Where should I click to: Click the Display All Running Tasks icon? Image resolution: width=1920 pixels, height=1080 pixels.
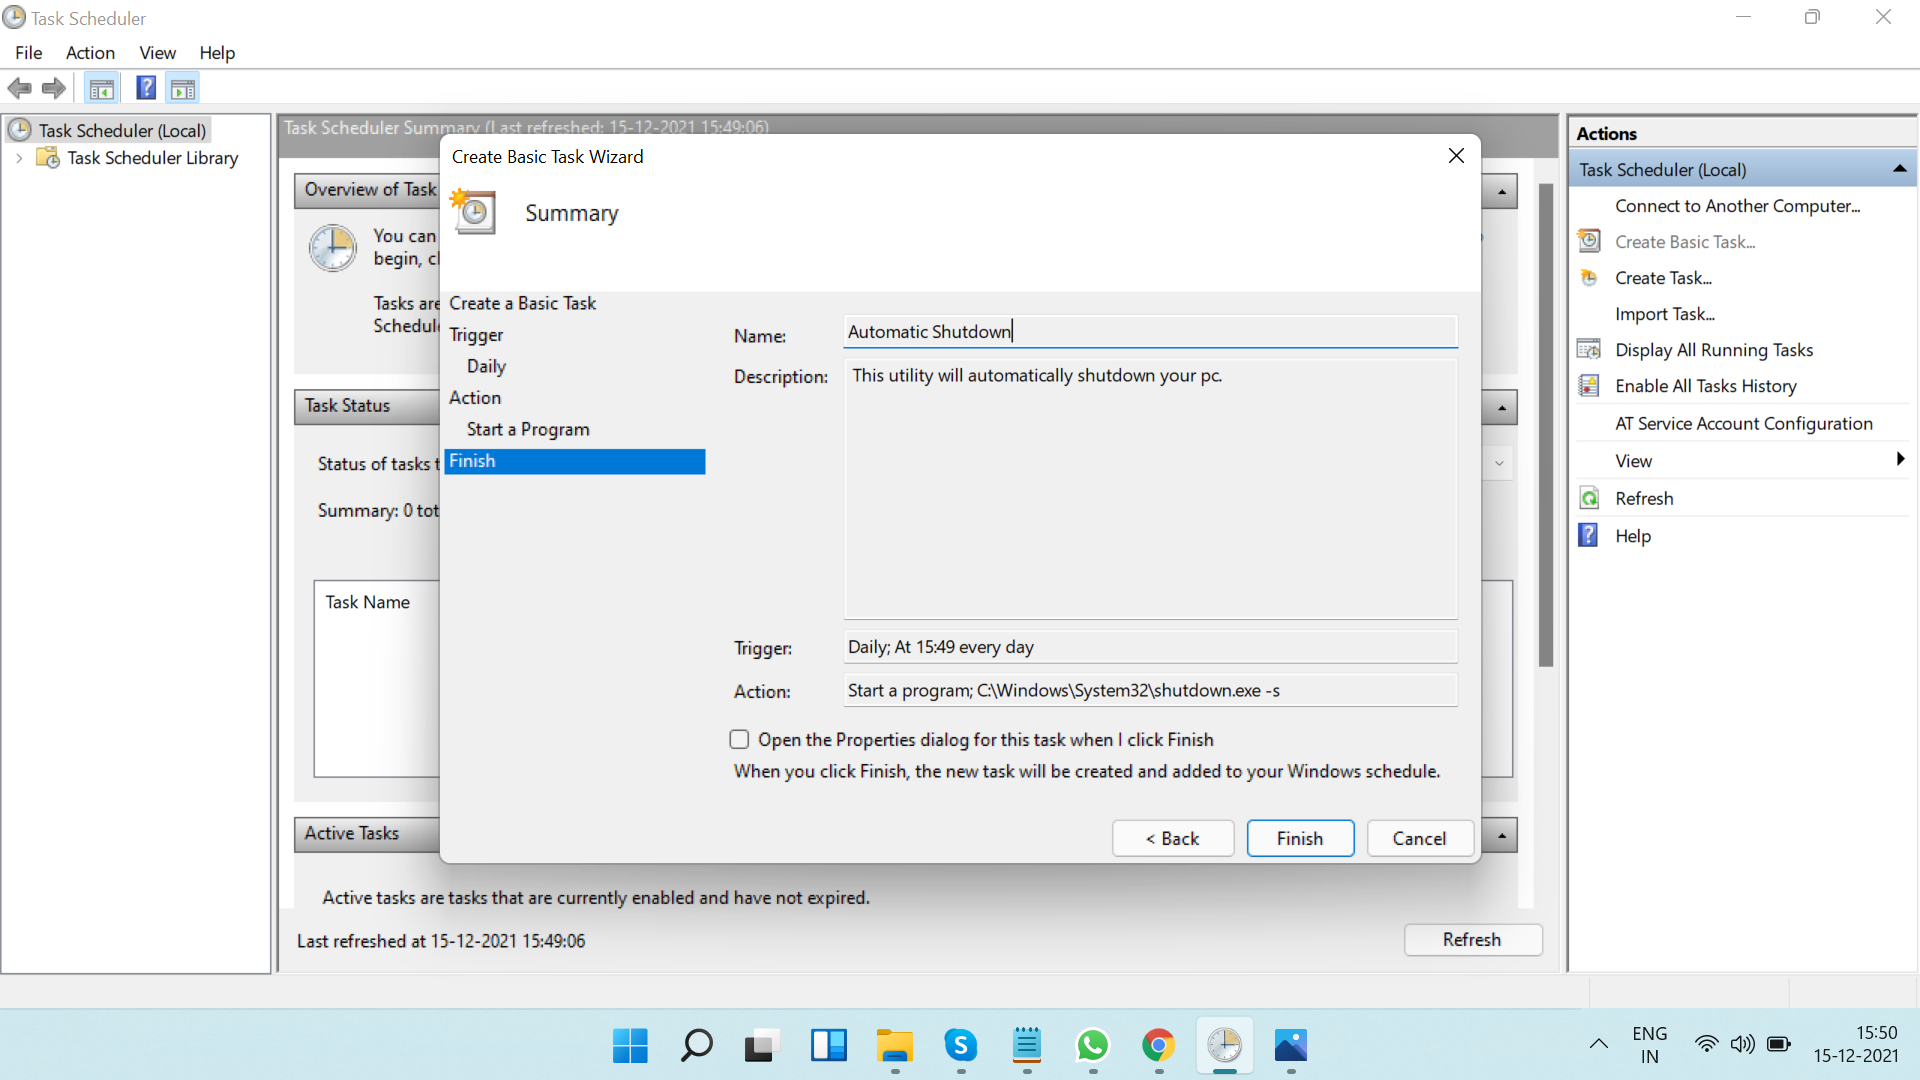[1589, 349]
